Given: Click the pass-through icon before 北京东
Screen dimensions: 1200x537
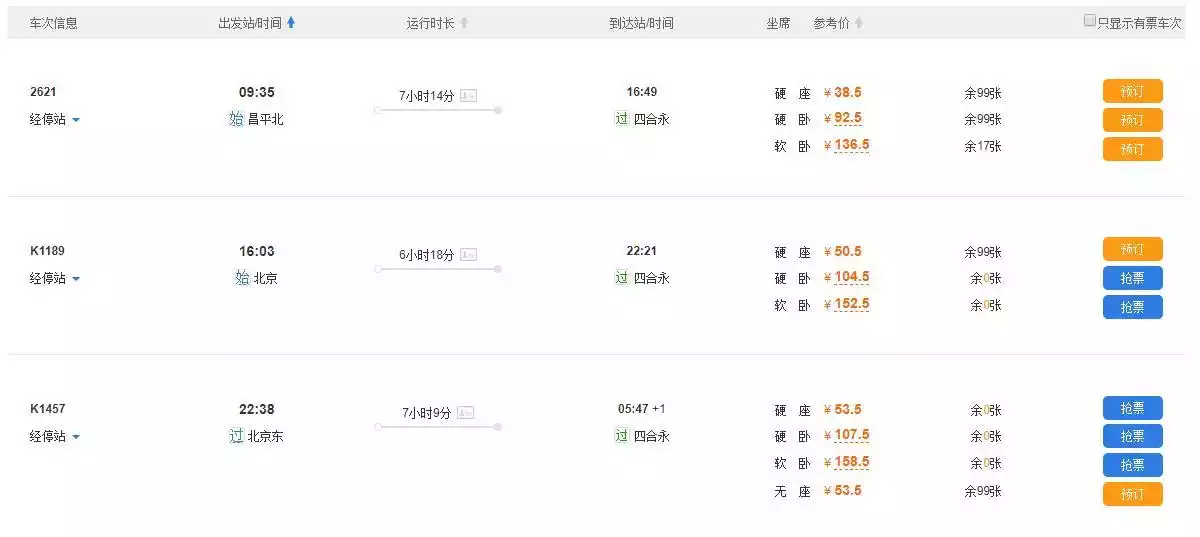Looking at the screenshot, I should (236, 436).
